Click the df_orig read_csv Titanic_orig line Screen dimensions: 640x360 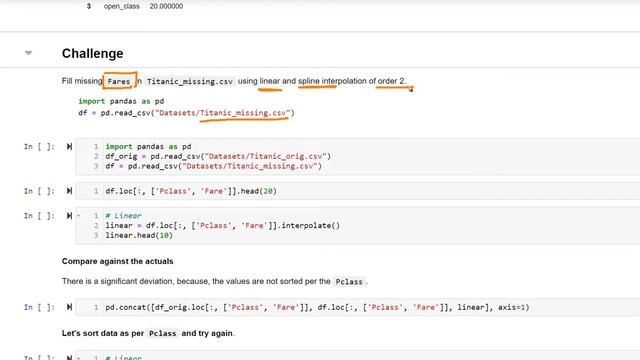click(218, 156)
